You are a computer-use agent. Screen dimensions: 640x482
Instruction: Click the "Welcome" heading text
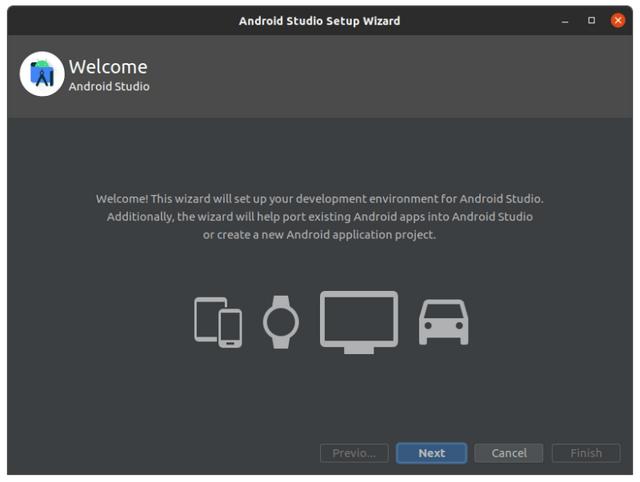108,67
